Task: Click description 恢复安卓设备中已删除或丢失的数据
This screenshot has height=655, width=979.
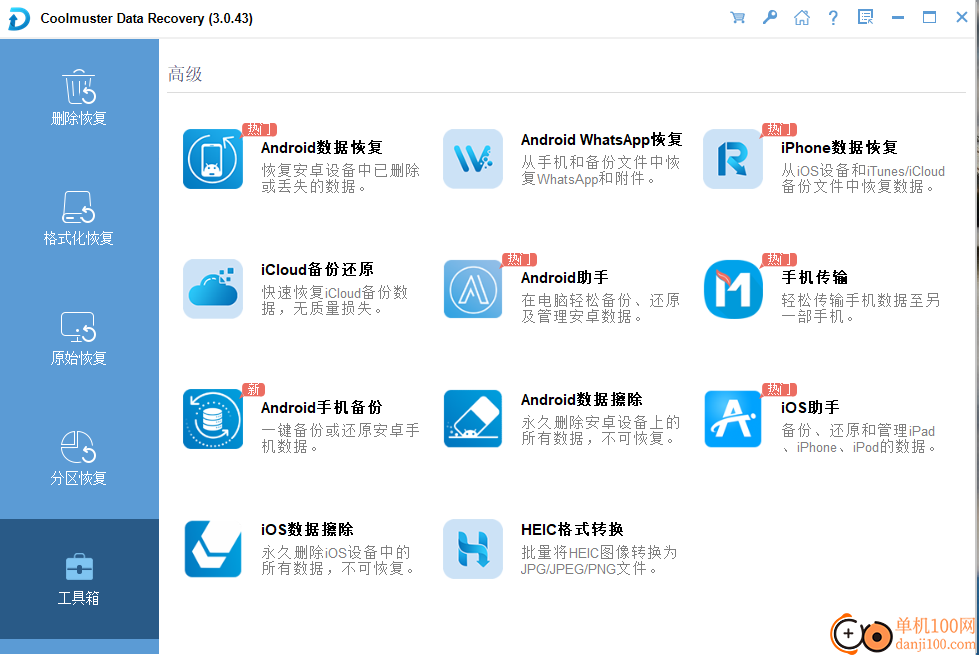Action: point(340,178)
